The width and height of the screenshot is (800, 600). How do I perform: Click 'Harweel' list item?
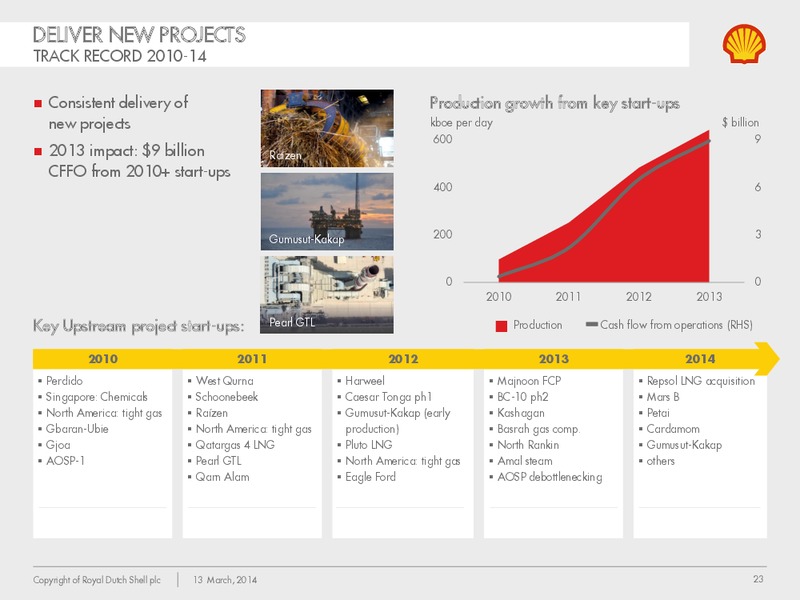[365, 381]
